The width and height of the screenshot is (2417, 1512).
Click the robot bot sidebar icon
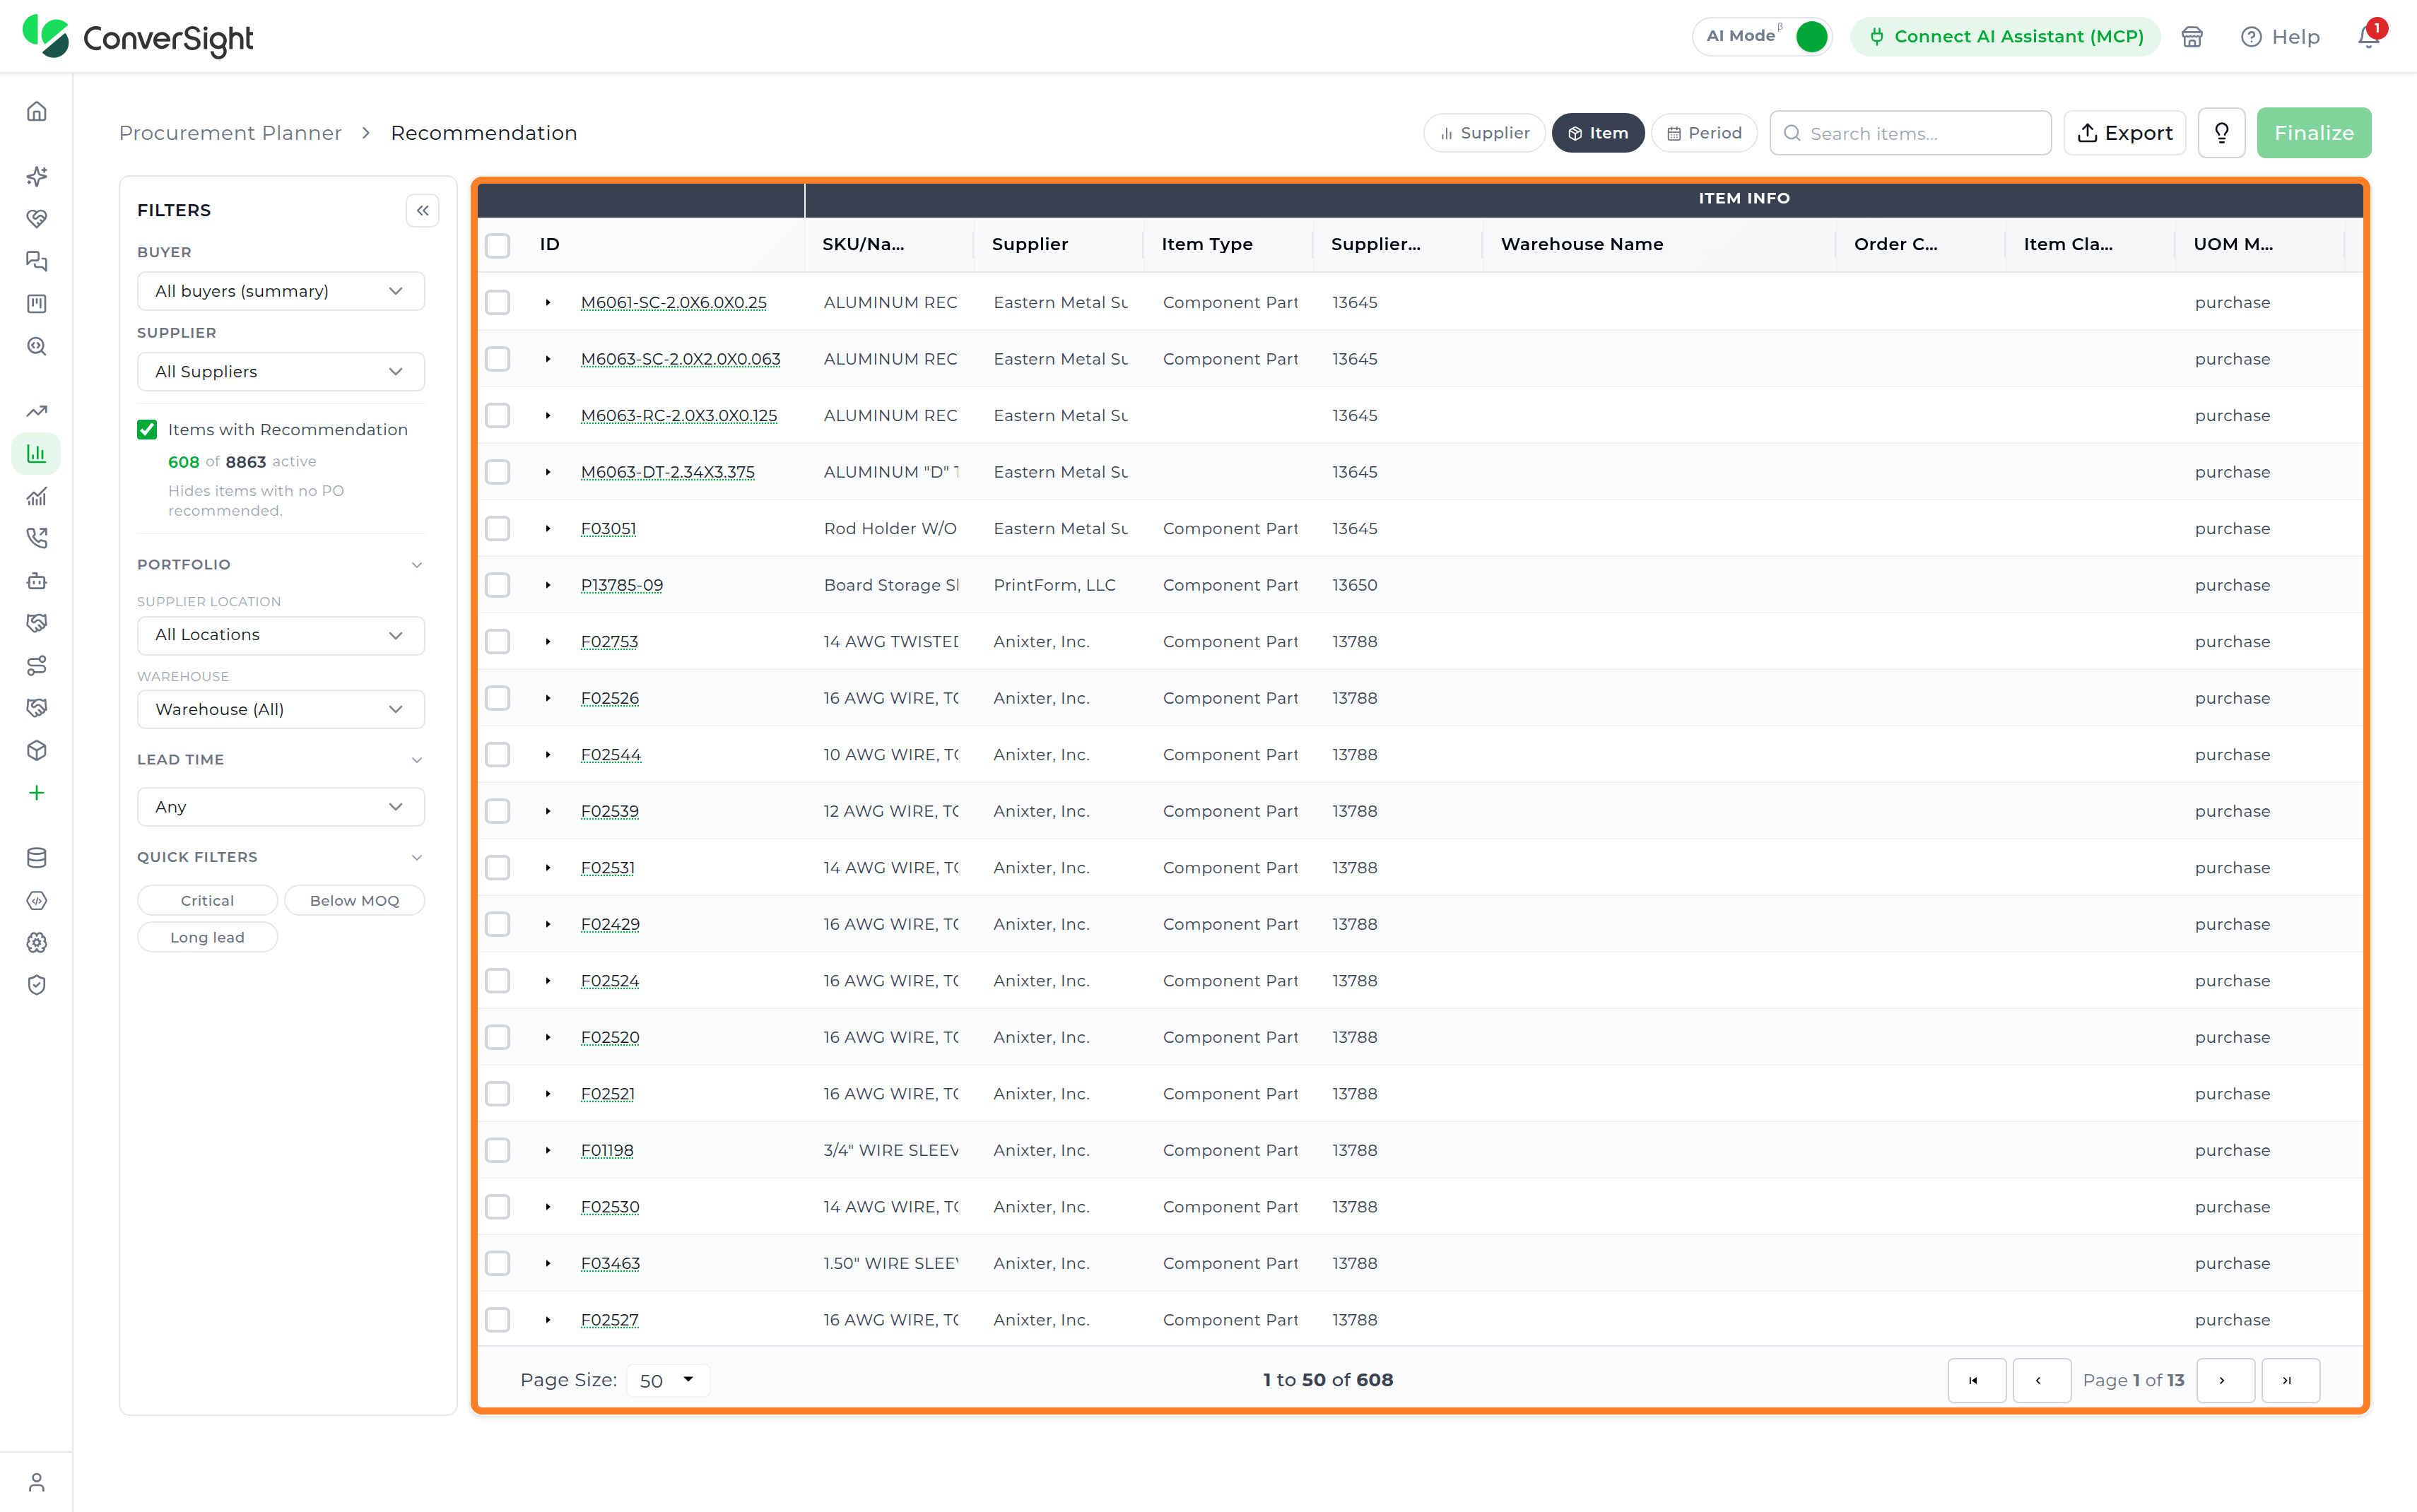click(37, 581)
